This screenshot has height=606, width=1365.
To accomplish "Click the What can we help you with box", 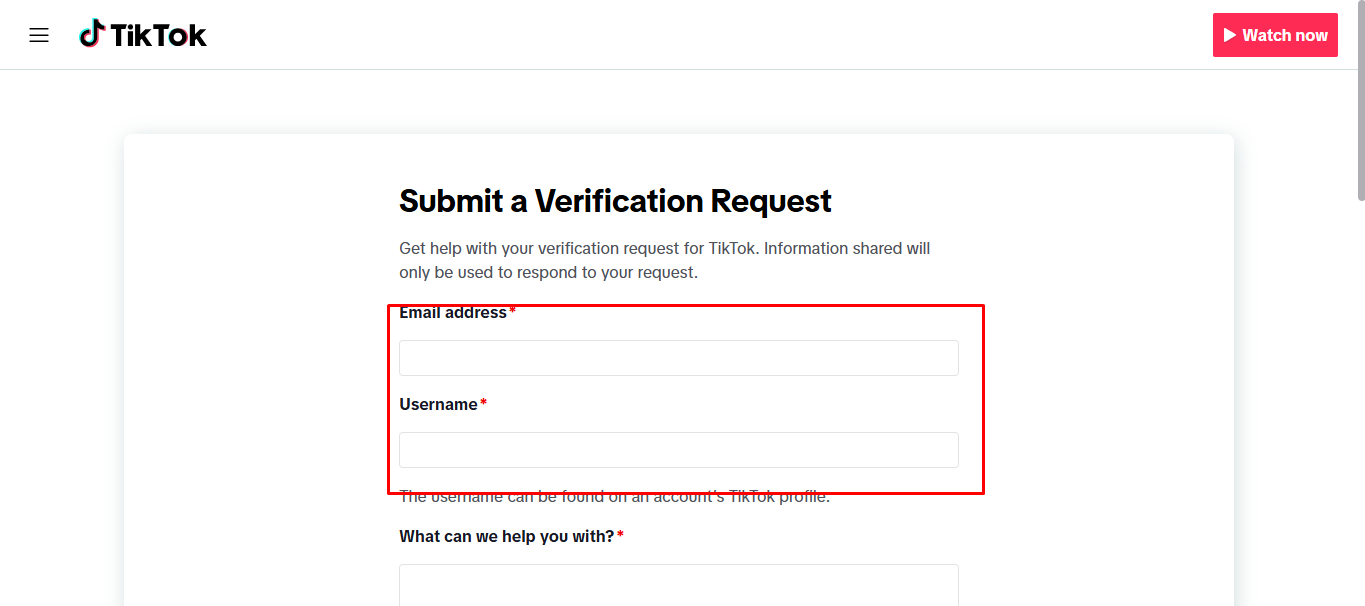I will tap(678, 585).
